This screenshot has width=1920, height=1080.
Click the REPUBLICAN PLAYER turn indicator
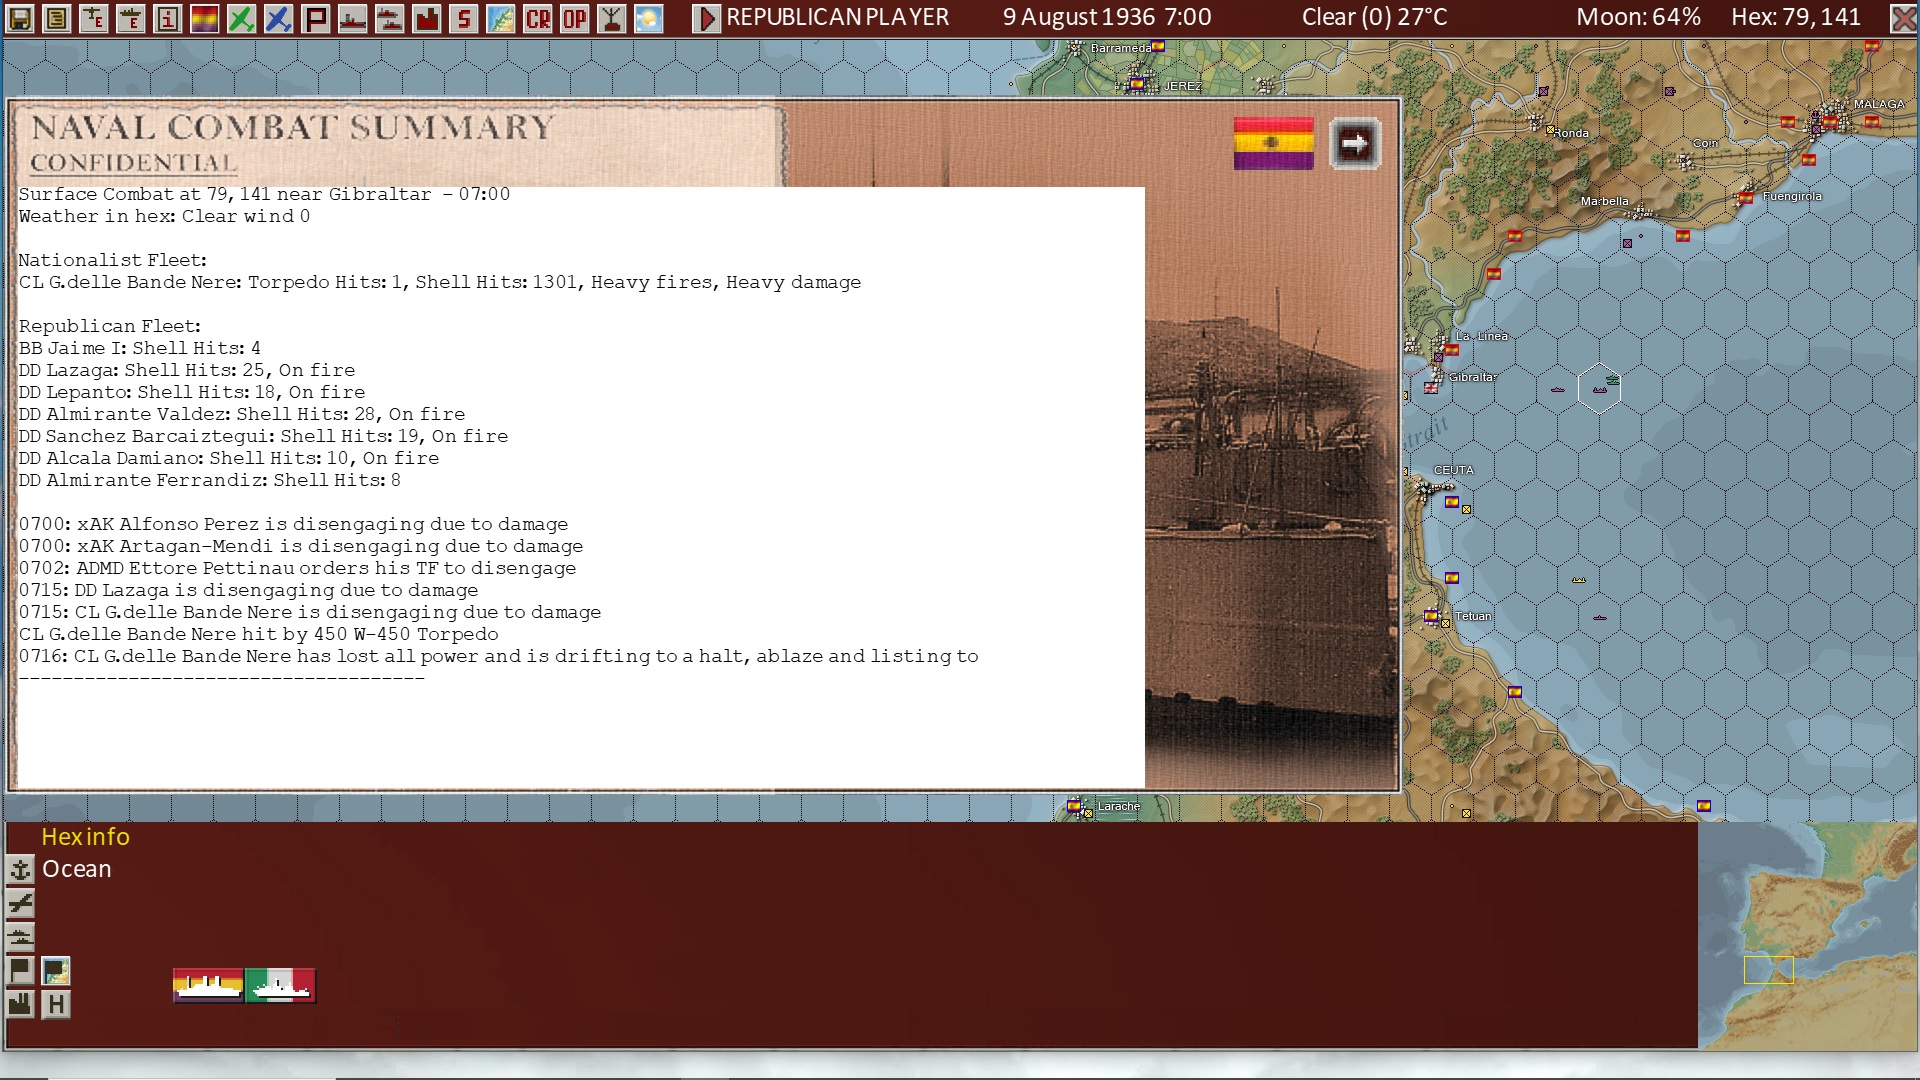pyautogui.click(x=836, y=17)
